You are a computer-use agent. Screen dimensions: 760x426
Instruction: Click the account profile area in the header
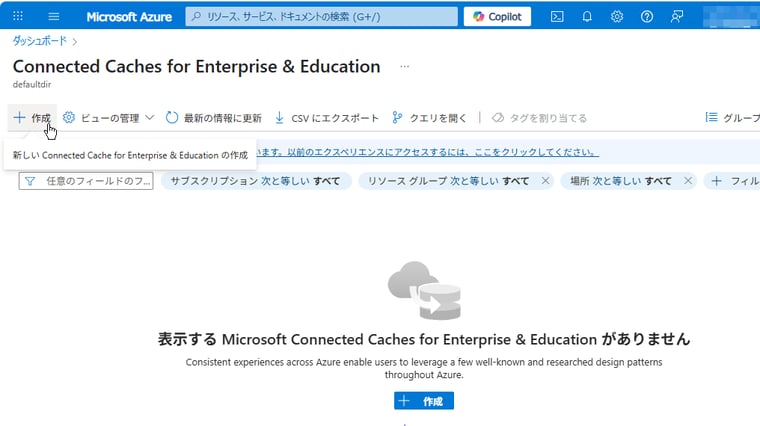click(x=731, y=16)
